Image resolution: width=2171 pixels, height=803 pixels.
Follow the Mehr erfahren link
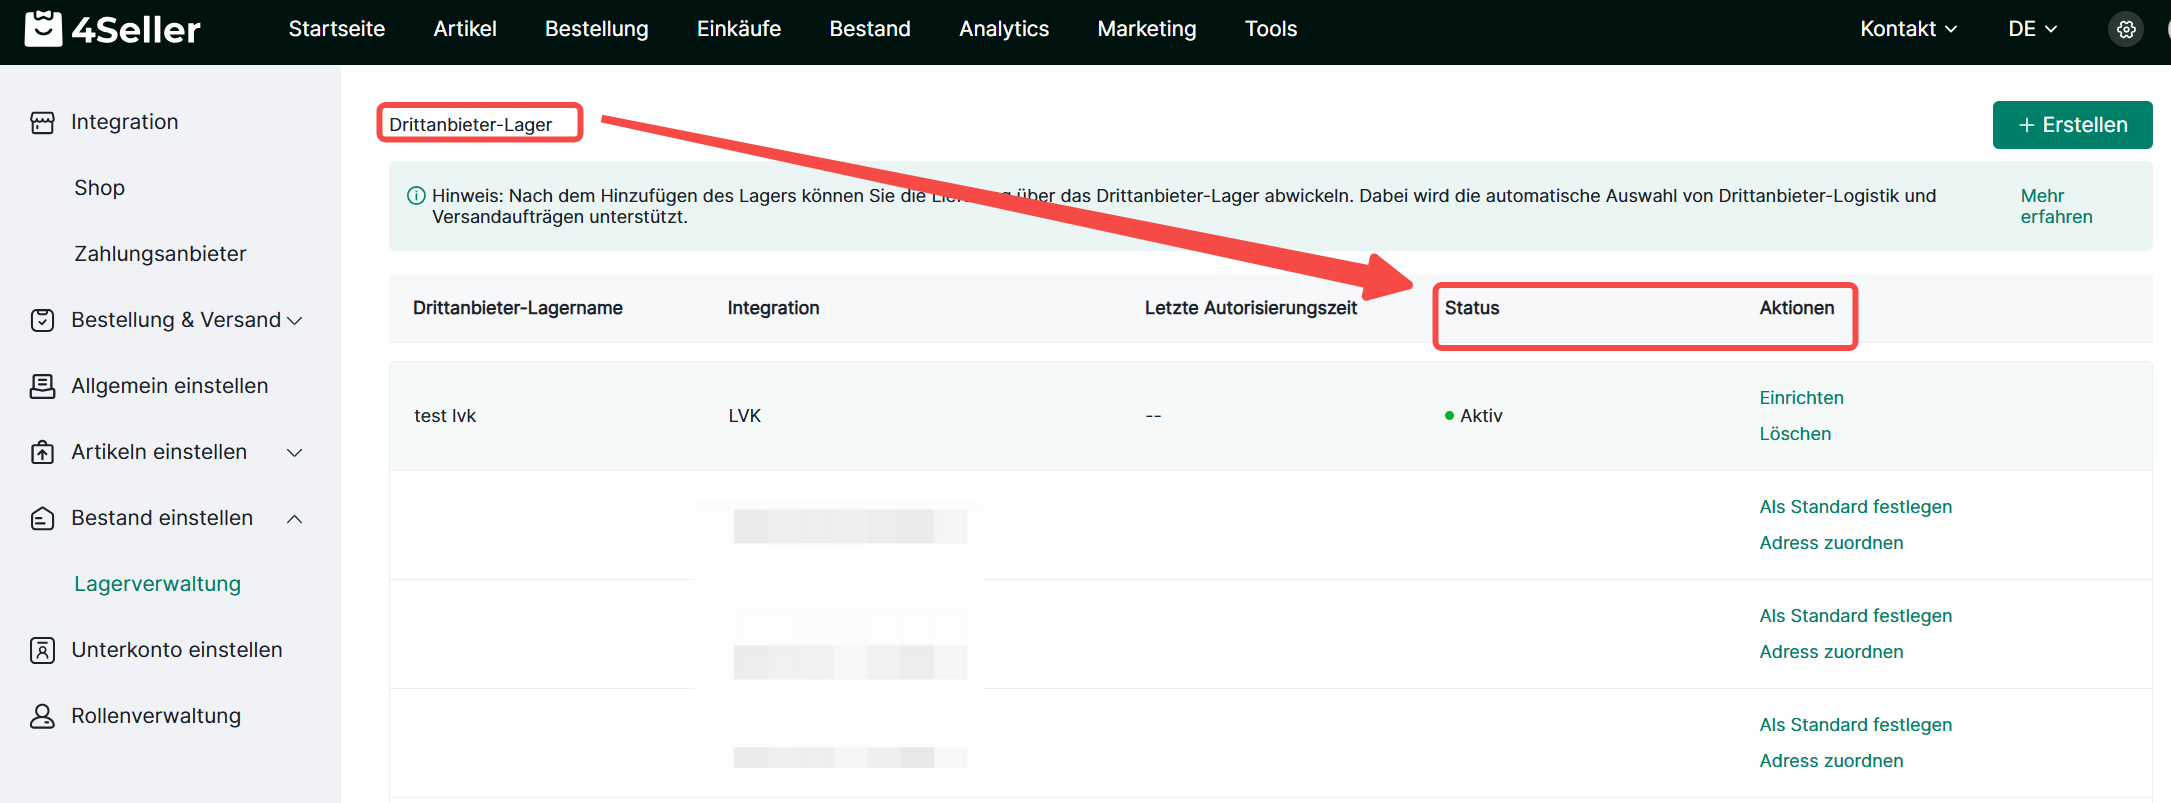point(2055,206)
